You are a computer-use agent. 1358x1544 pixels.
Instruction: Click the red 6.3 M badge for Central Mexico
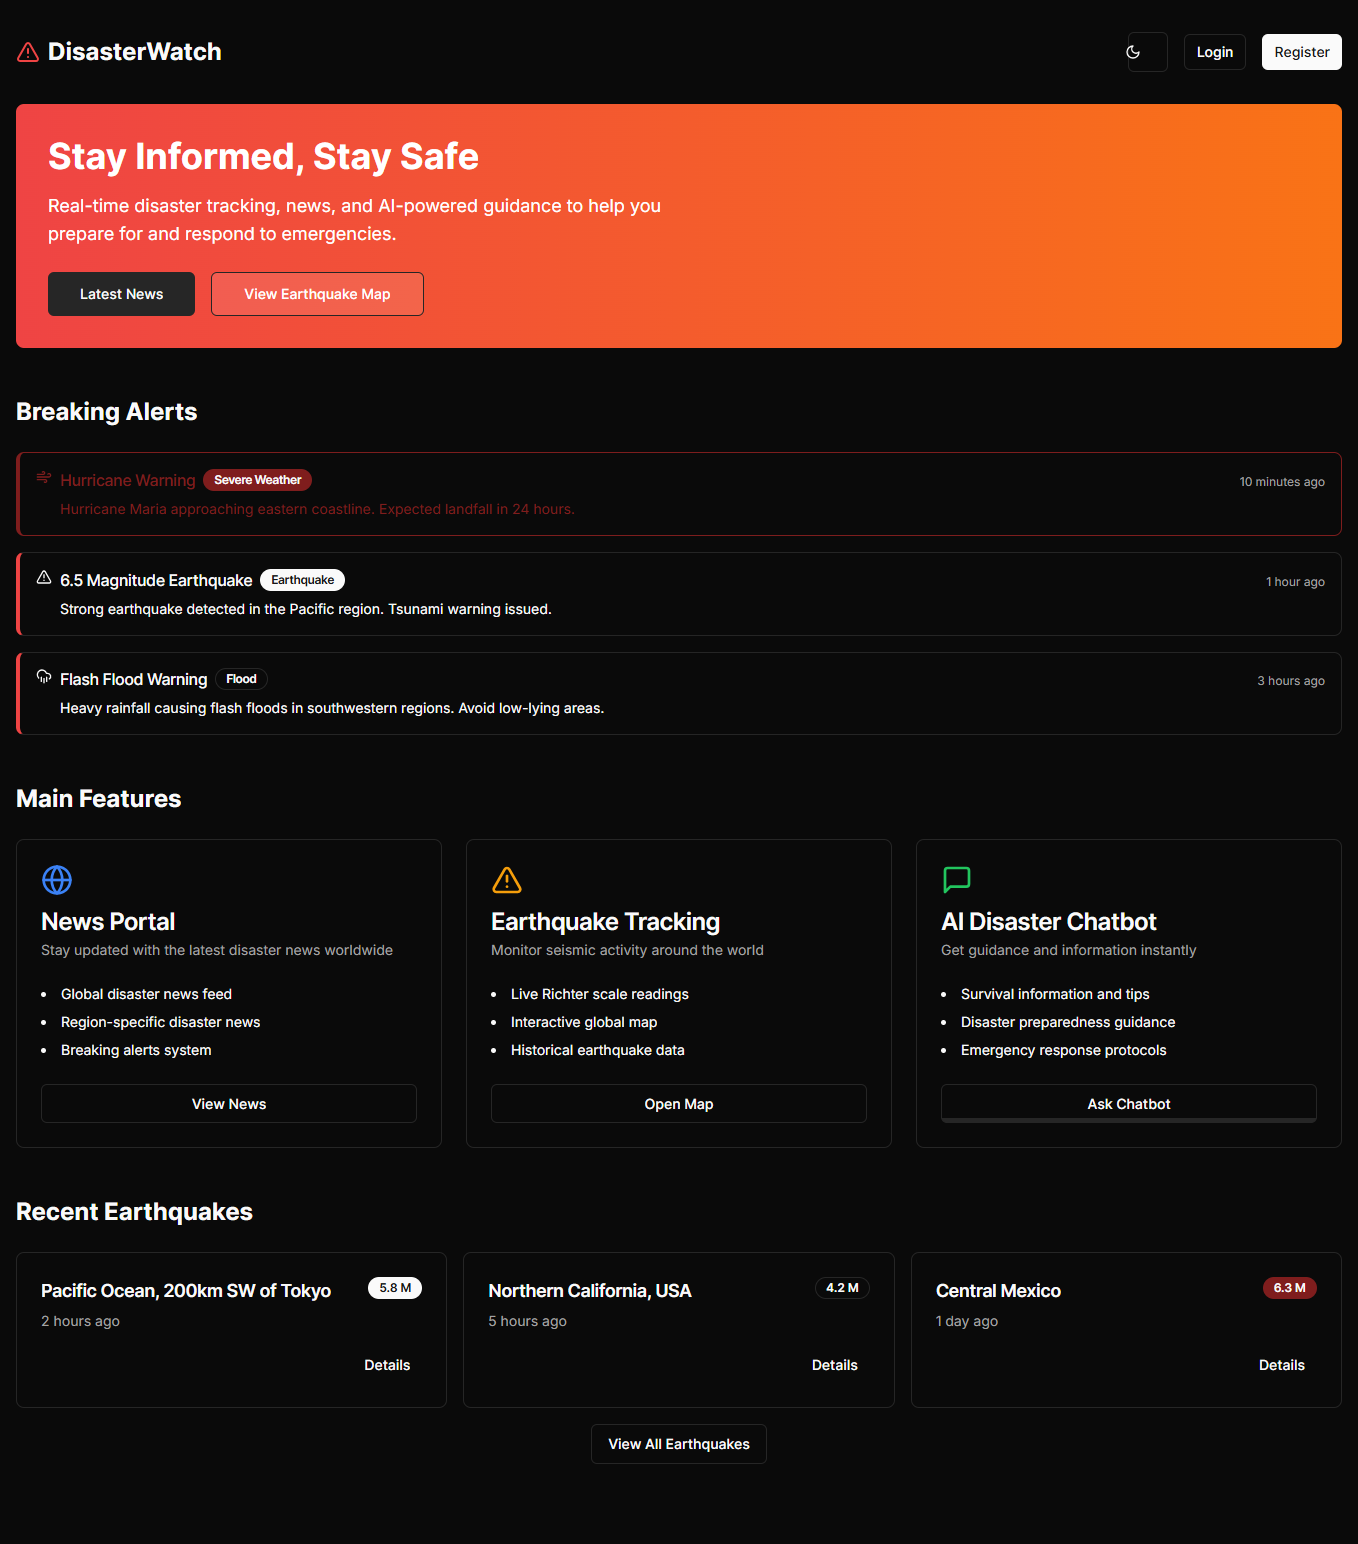point(1289,1288)
